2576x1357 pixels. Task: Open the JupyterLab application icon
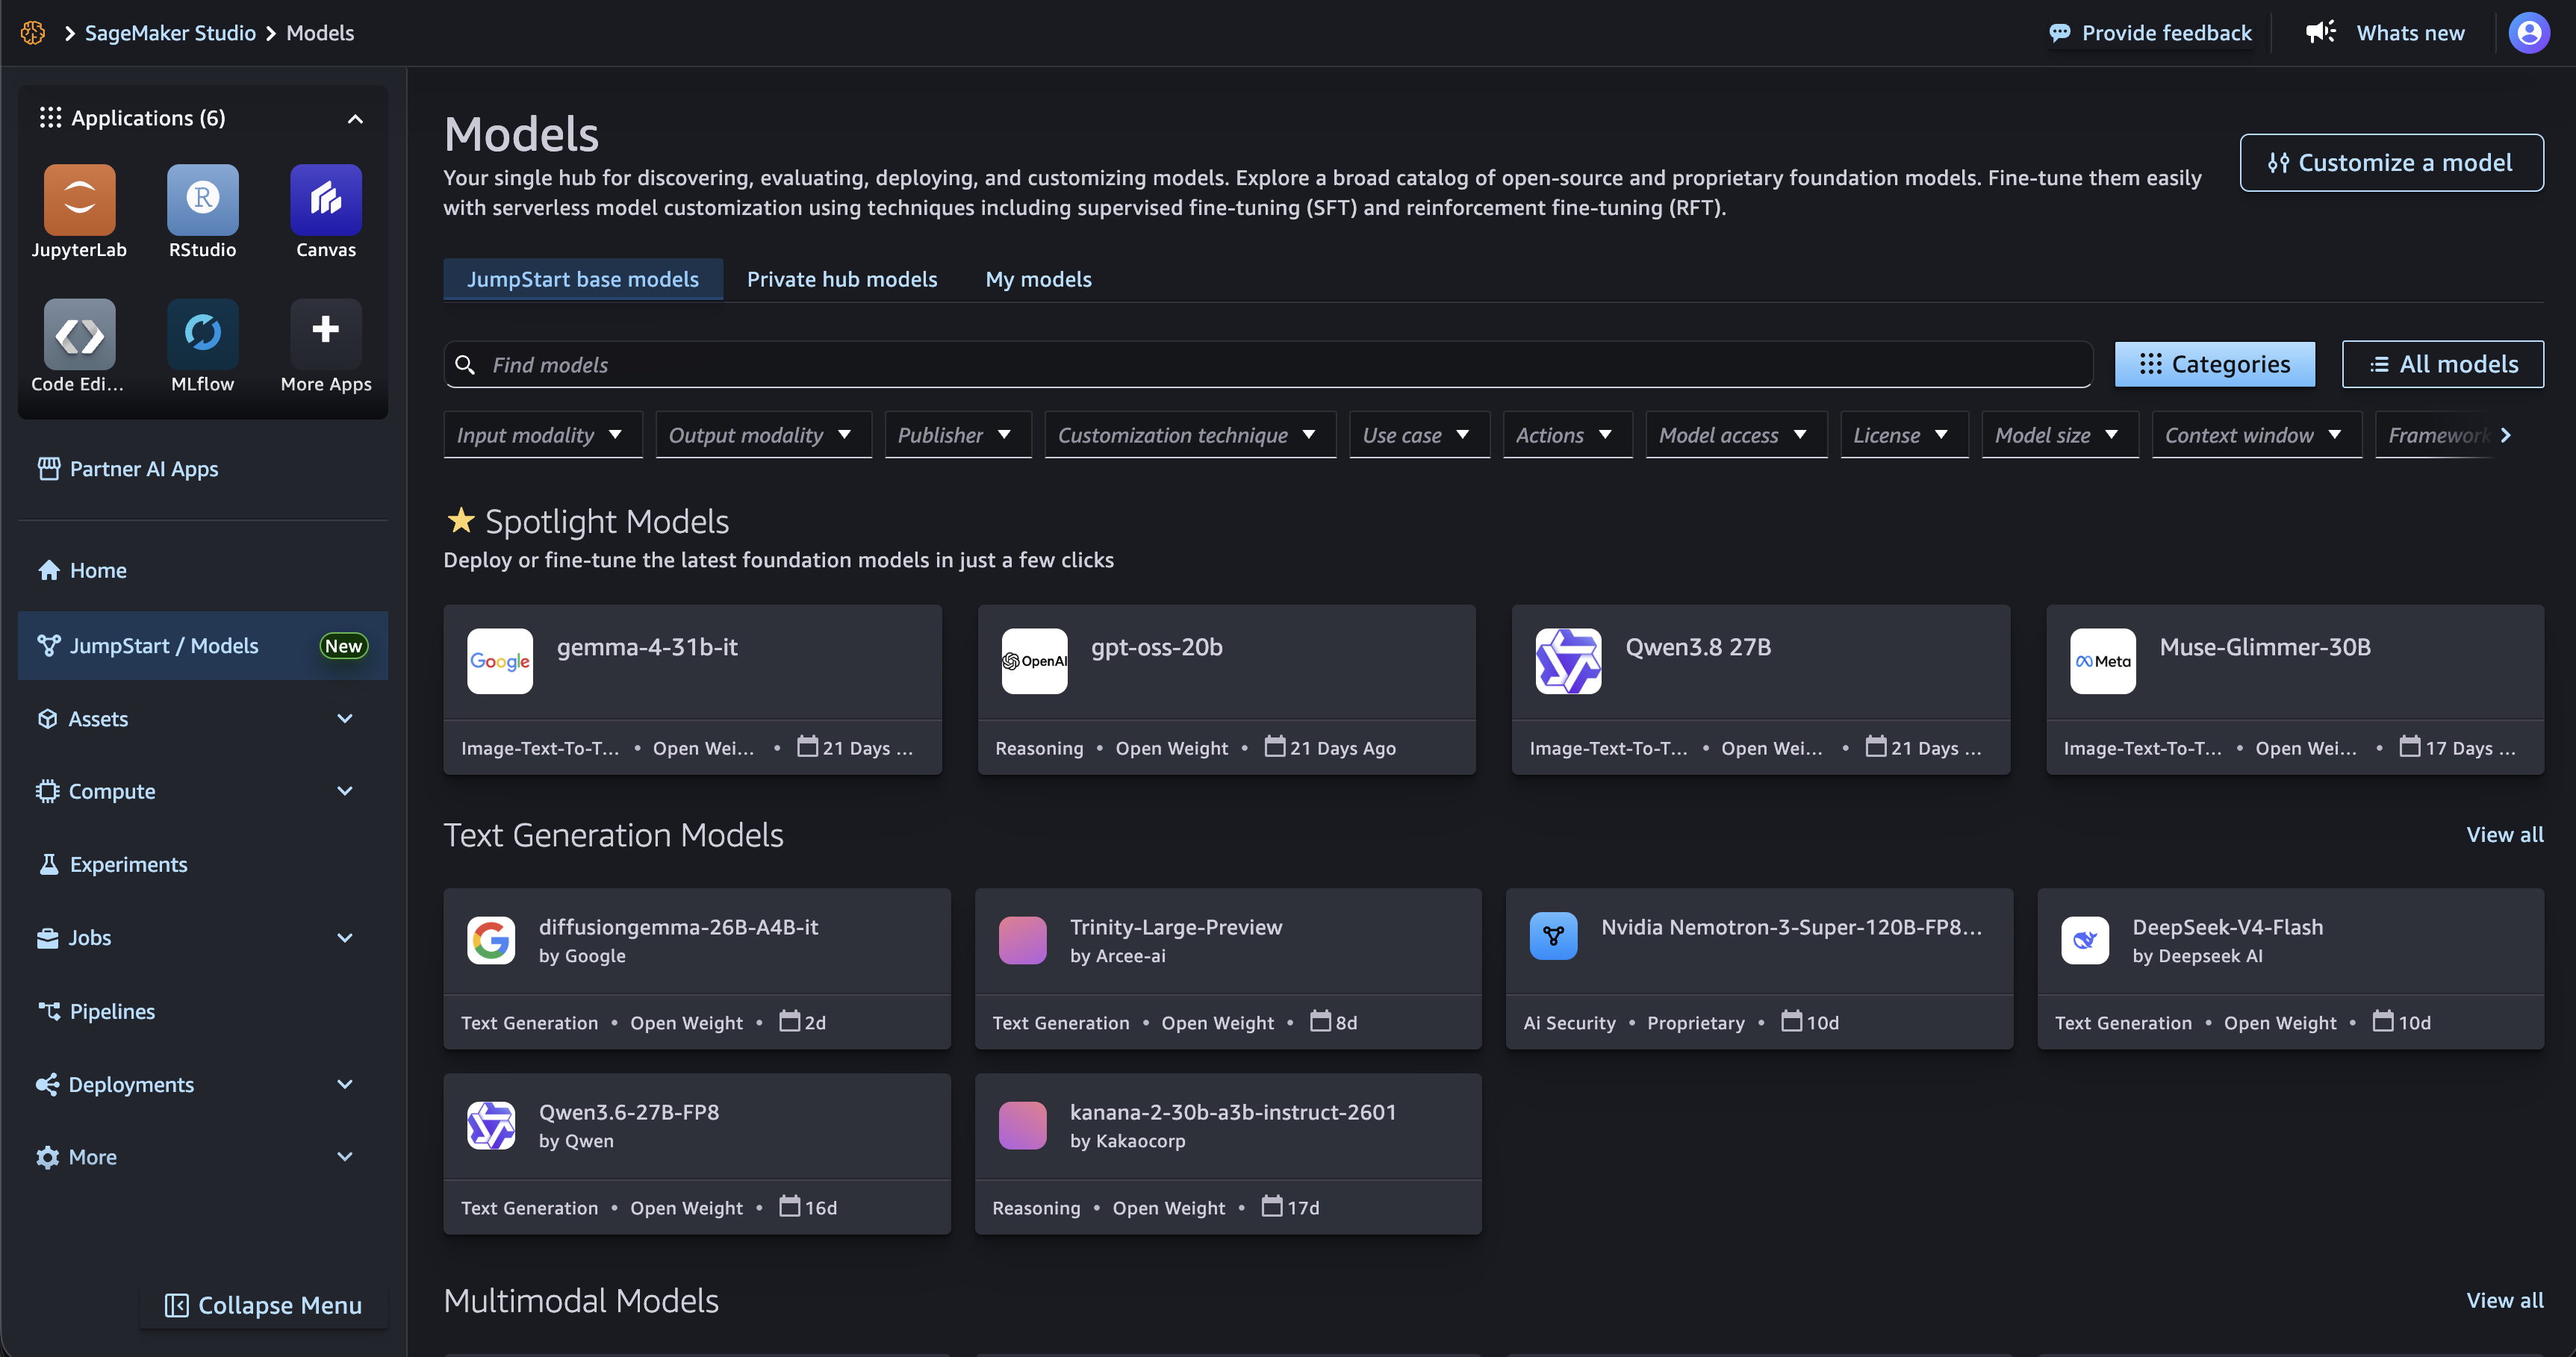[x=79, y=200]
